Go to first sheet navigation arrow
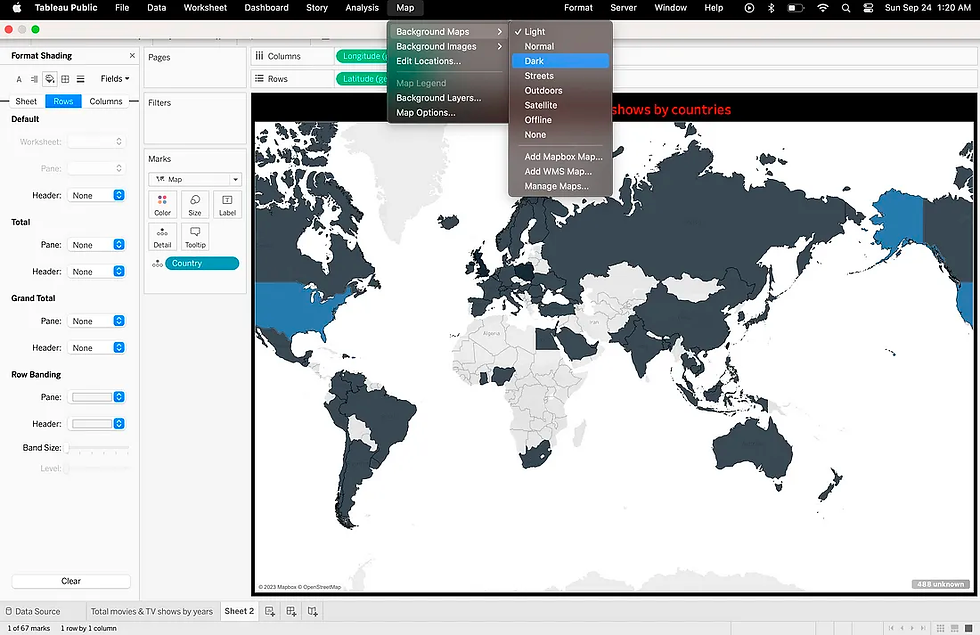Image resolution: width=980 pixels, height=635 pixels. tap(891, 628)
